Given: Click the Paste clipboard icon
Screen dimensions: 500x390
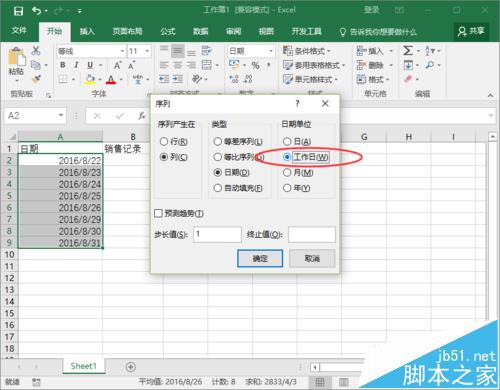Looking at the screenshot, I should (x=17, y=57).
